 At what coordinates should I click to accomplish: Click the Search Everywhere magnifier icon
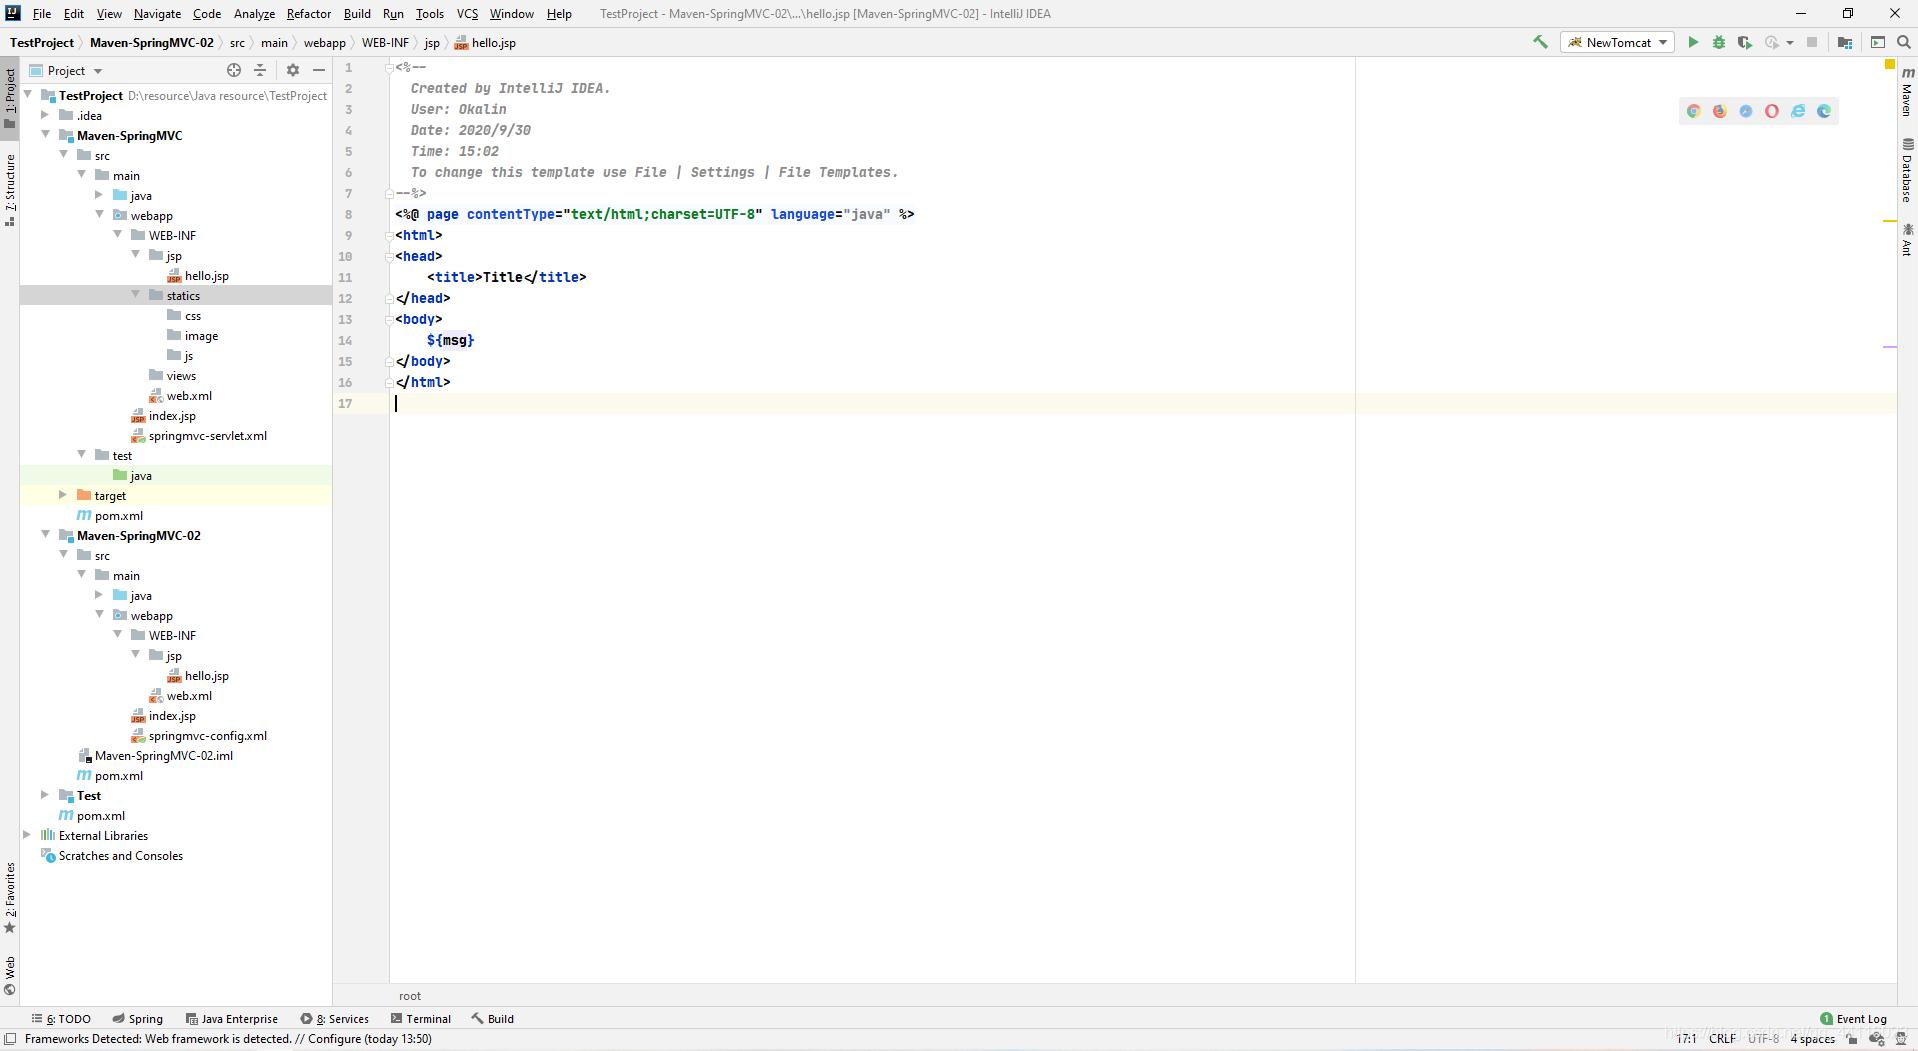(x=1904, y=42)
